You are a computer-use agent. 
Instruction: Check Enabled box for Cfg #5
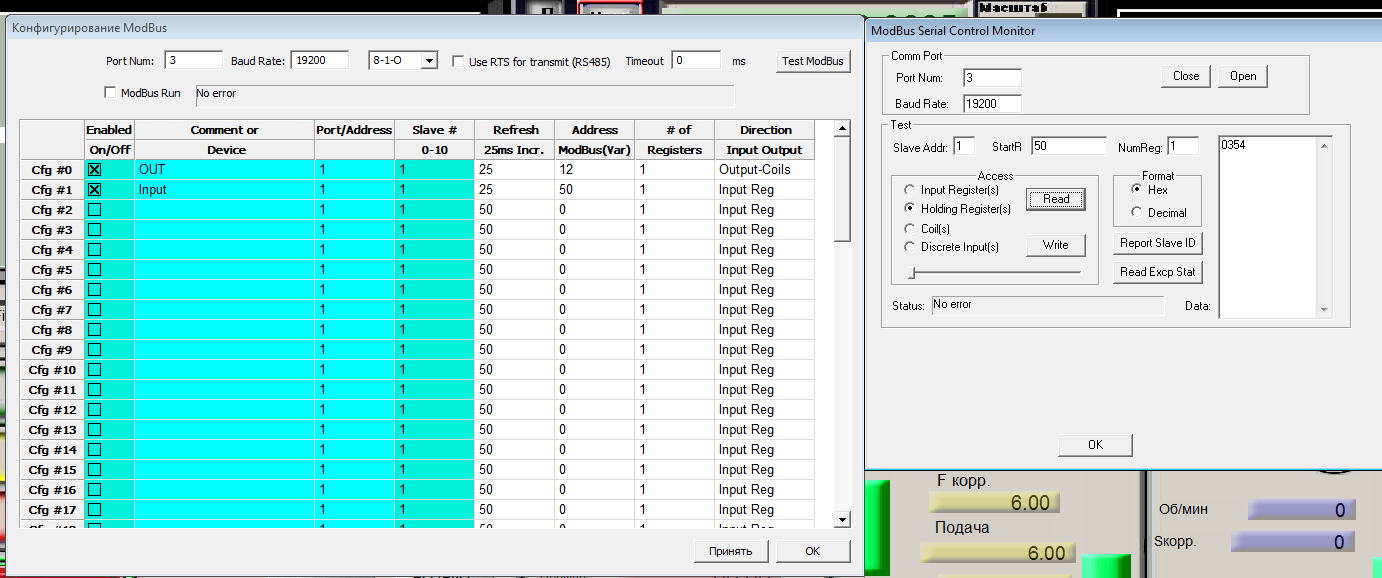pyautogui.click(x=95, y=270)
